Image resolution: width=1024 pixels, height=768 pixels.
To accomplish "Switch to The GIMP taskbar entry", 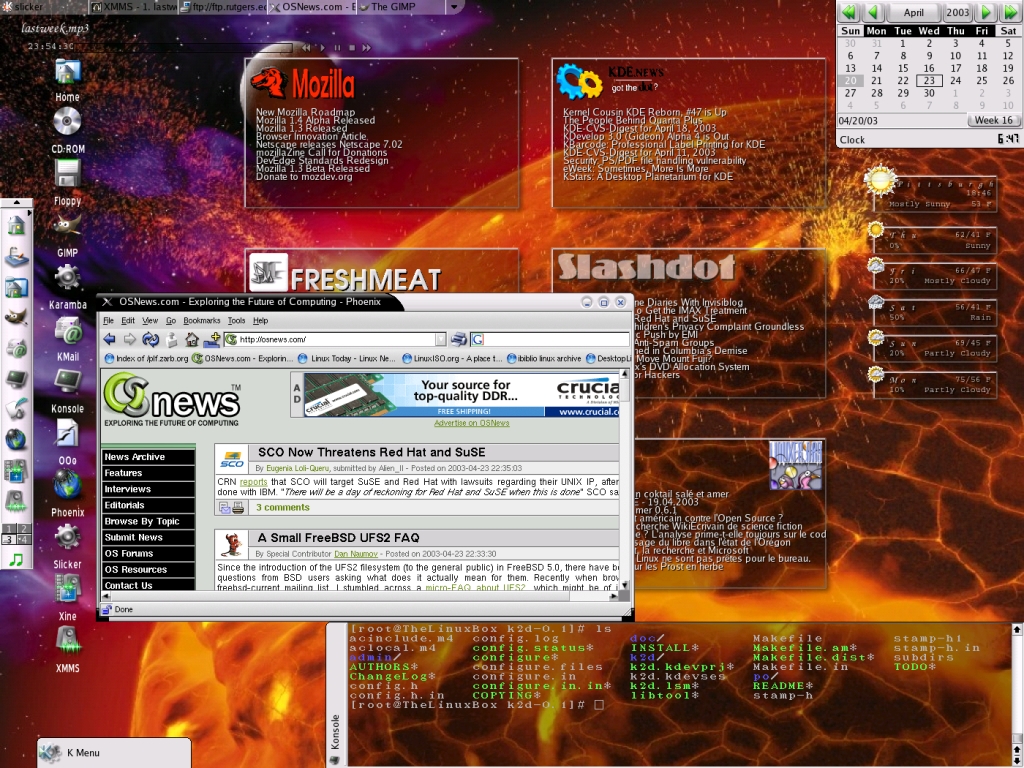I will click(401, 7).
